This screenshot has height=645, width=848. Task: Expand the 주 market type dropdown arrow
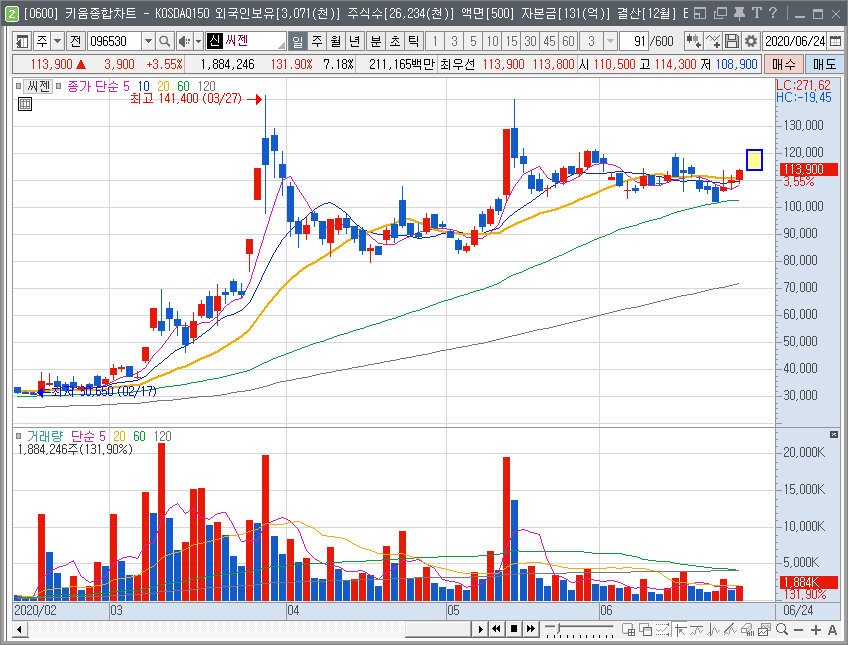pos(58,41)
